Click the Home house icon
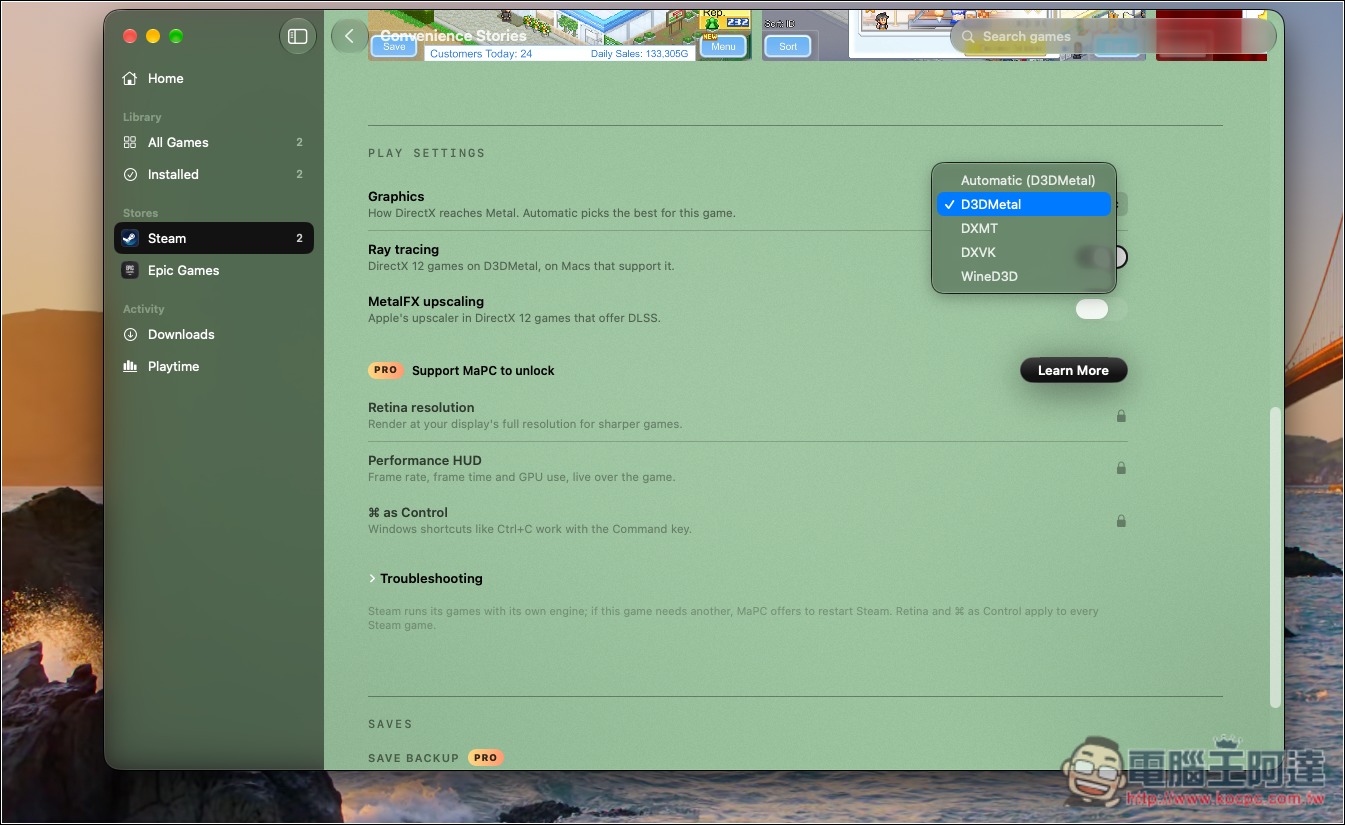The image size is (1345, 825). point(130,78)
